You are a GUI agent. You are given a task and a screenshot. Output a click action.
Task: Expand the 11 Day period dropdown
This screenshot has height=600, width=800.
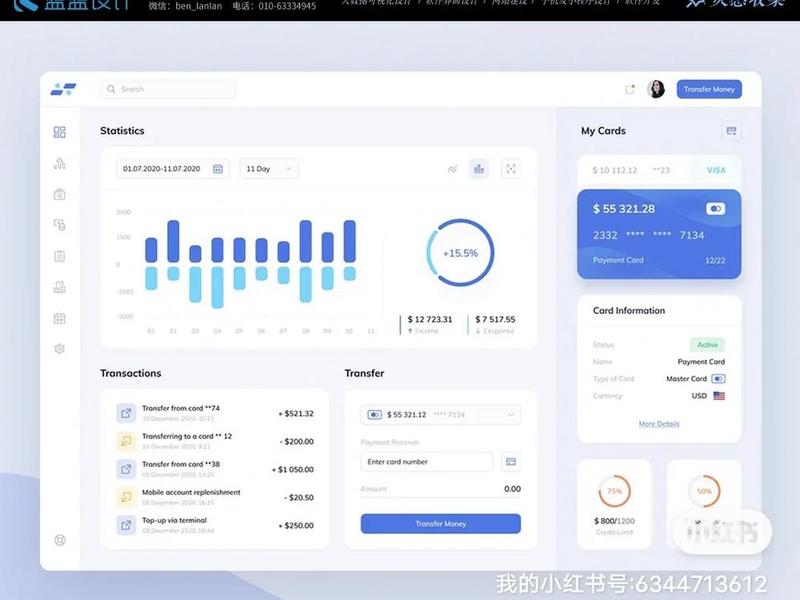[269, 169]
